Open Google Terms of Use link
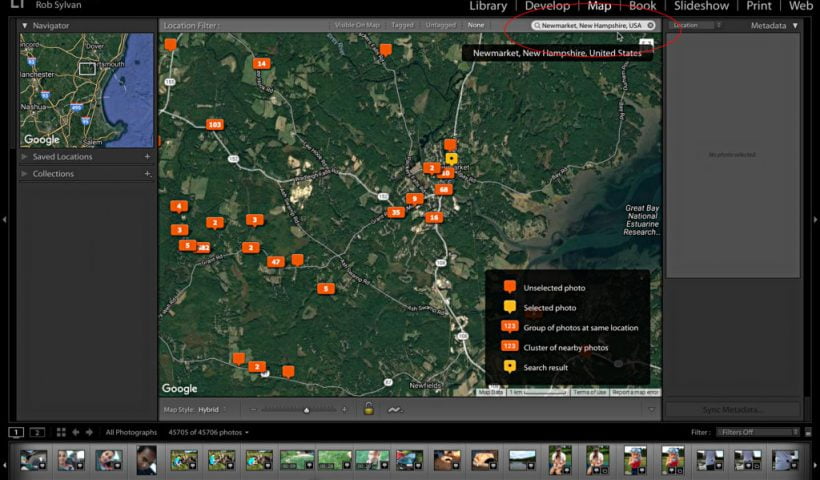Viewport: 820px width, 480px height. (589, 392)
